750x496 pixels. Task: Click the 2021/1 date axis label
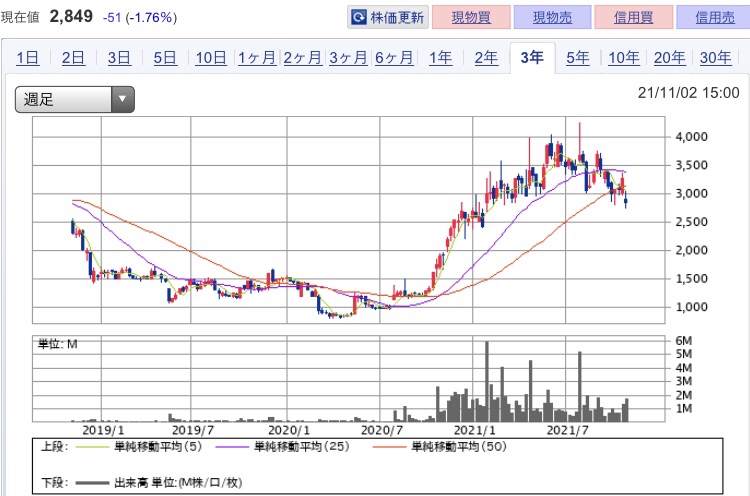[474, 430]
